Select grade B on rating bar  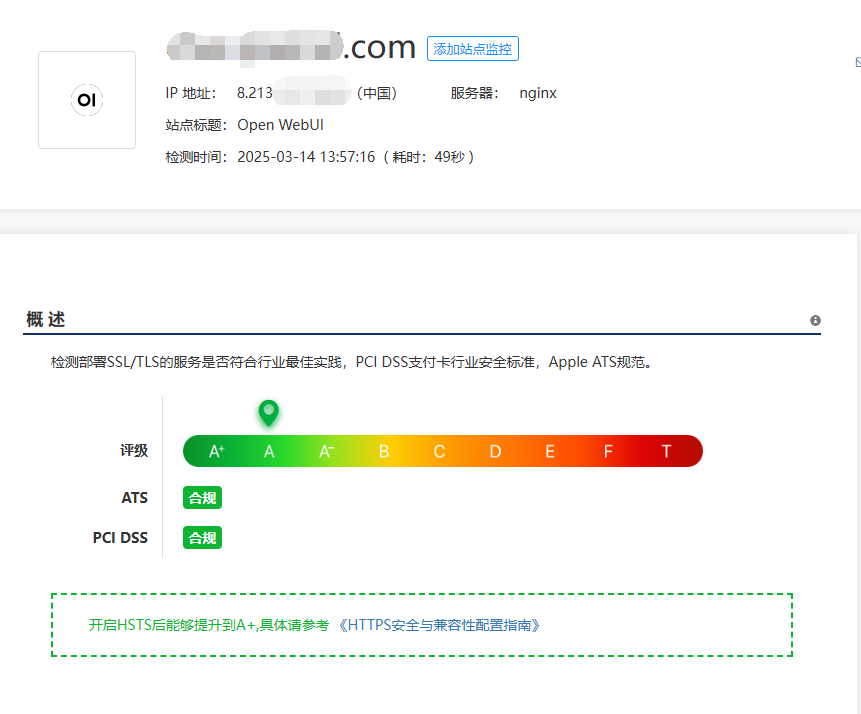tap(384, 451)
